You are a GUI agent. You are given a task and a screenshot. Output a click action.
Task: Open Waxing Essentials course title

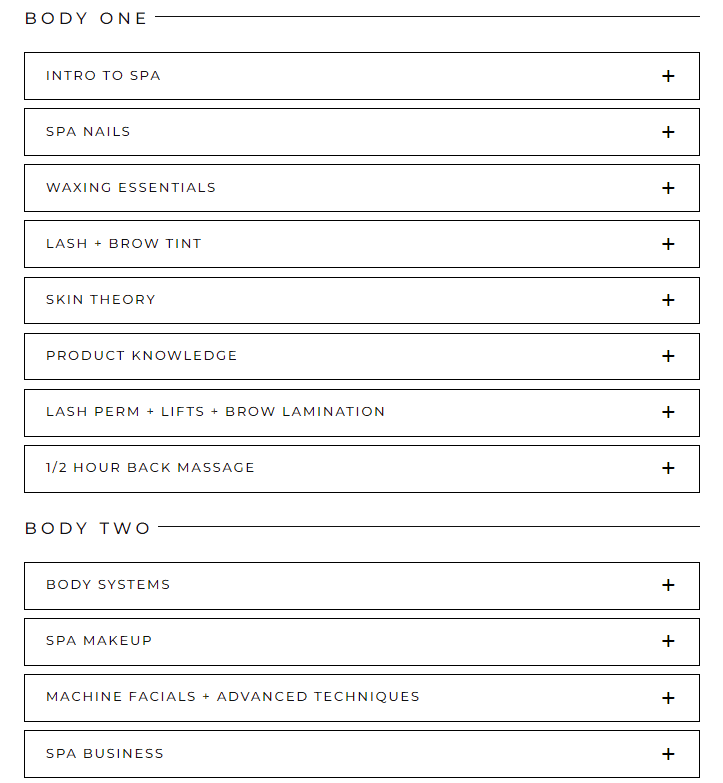tap(131, 188)
